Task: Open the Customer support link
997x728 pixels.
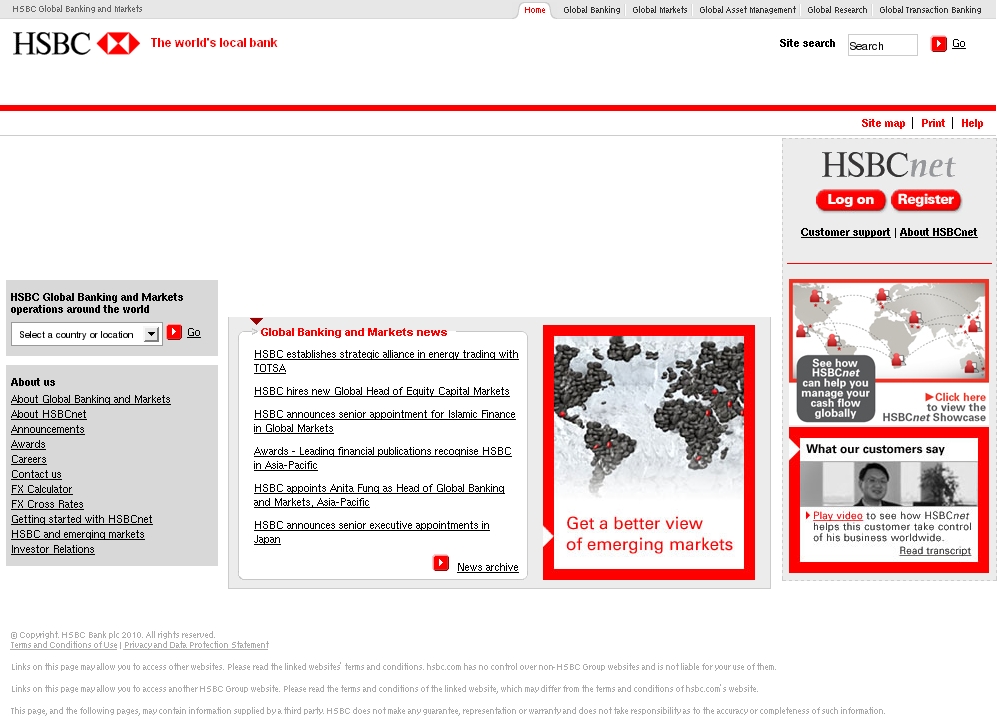Action: click(845, 232)
